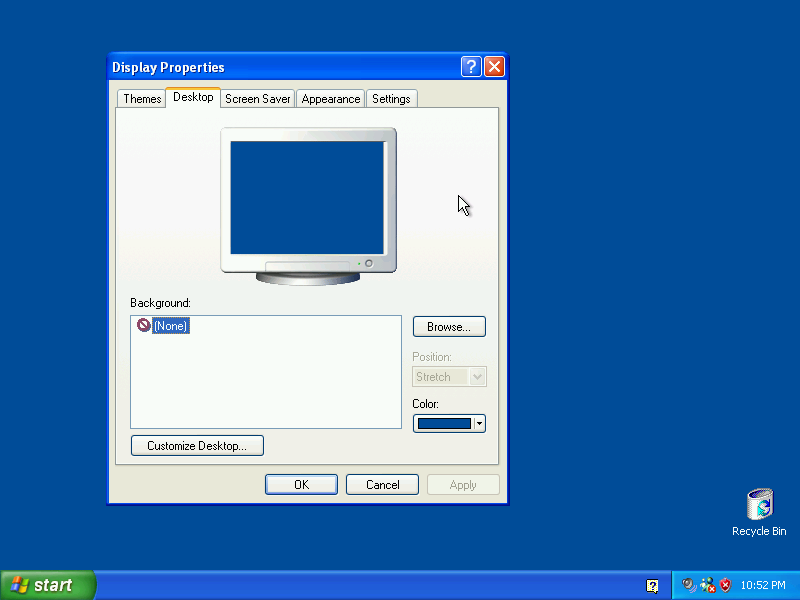Select the Desktop tab
This screenshot has width=800, height=600.
(x=193, y=97)
